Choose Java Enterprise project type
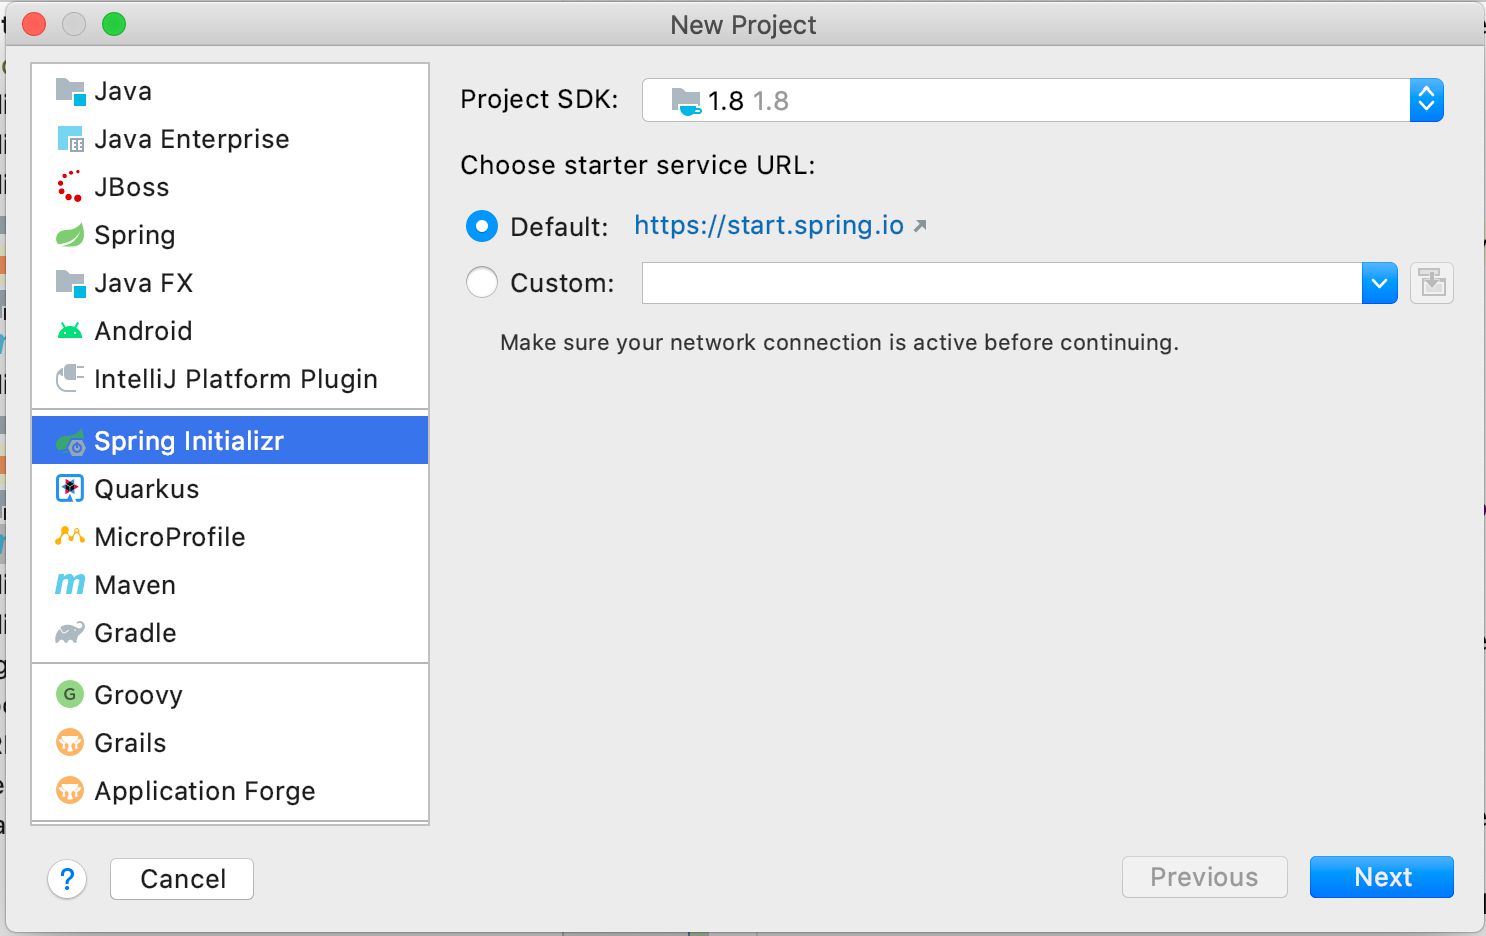Screen dimensions: 1486x936 (x=191, y=139)
